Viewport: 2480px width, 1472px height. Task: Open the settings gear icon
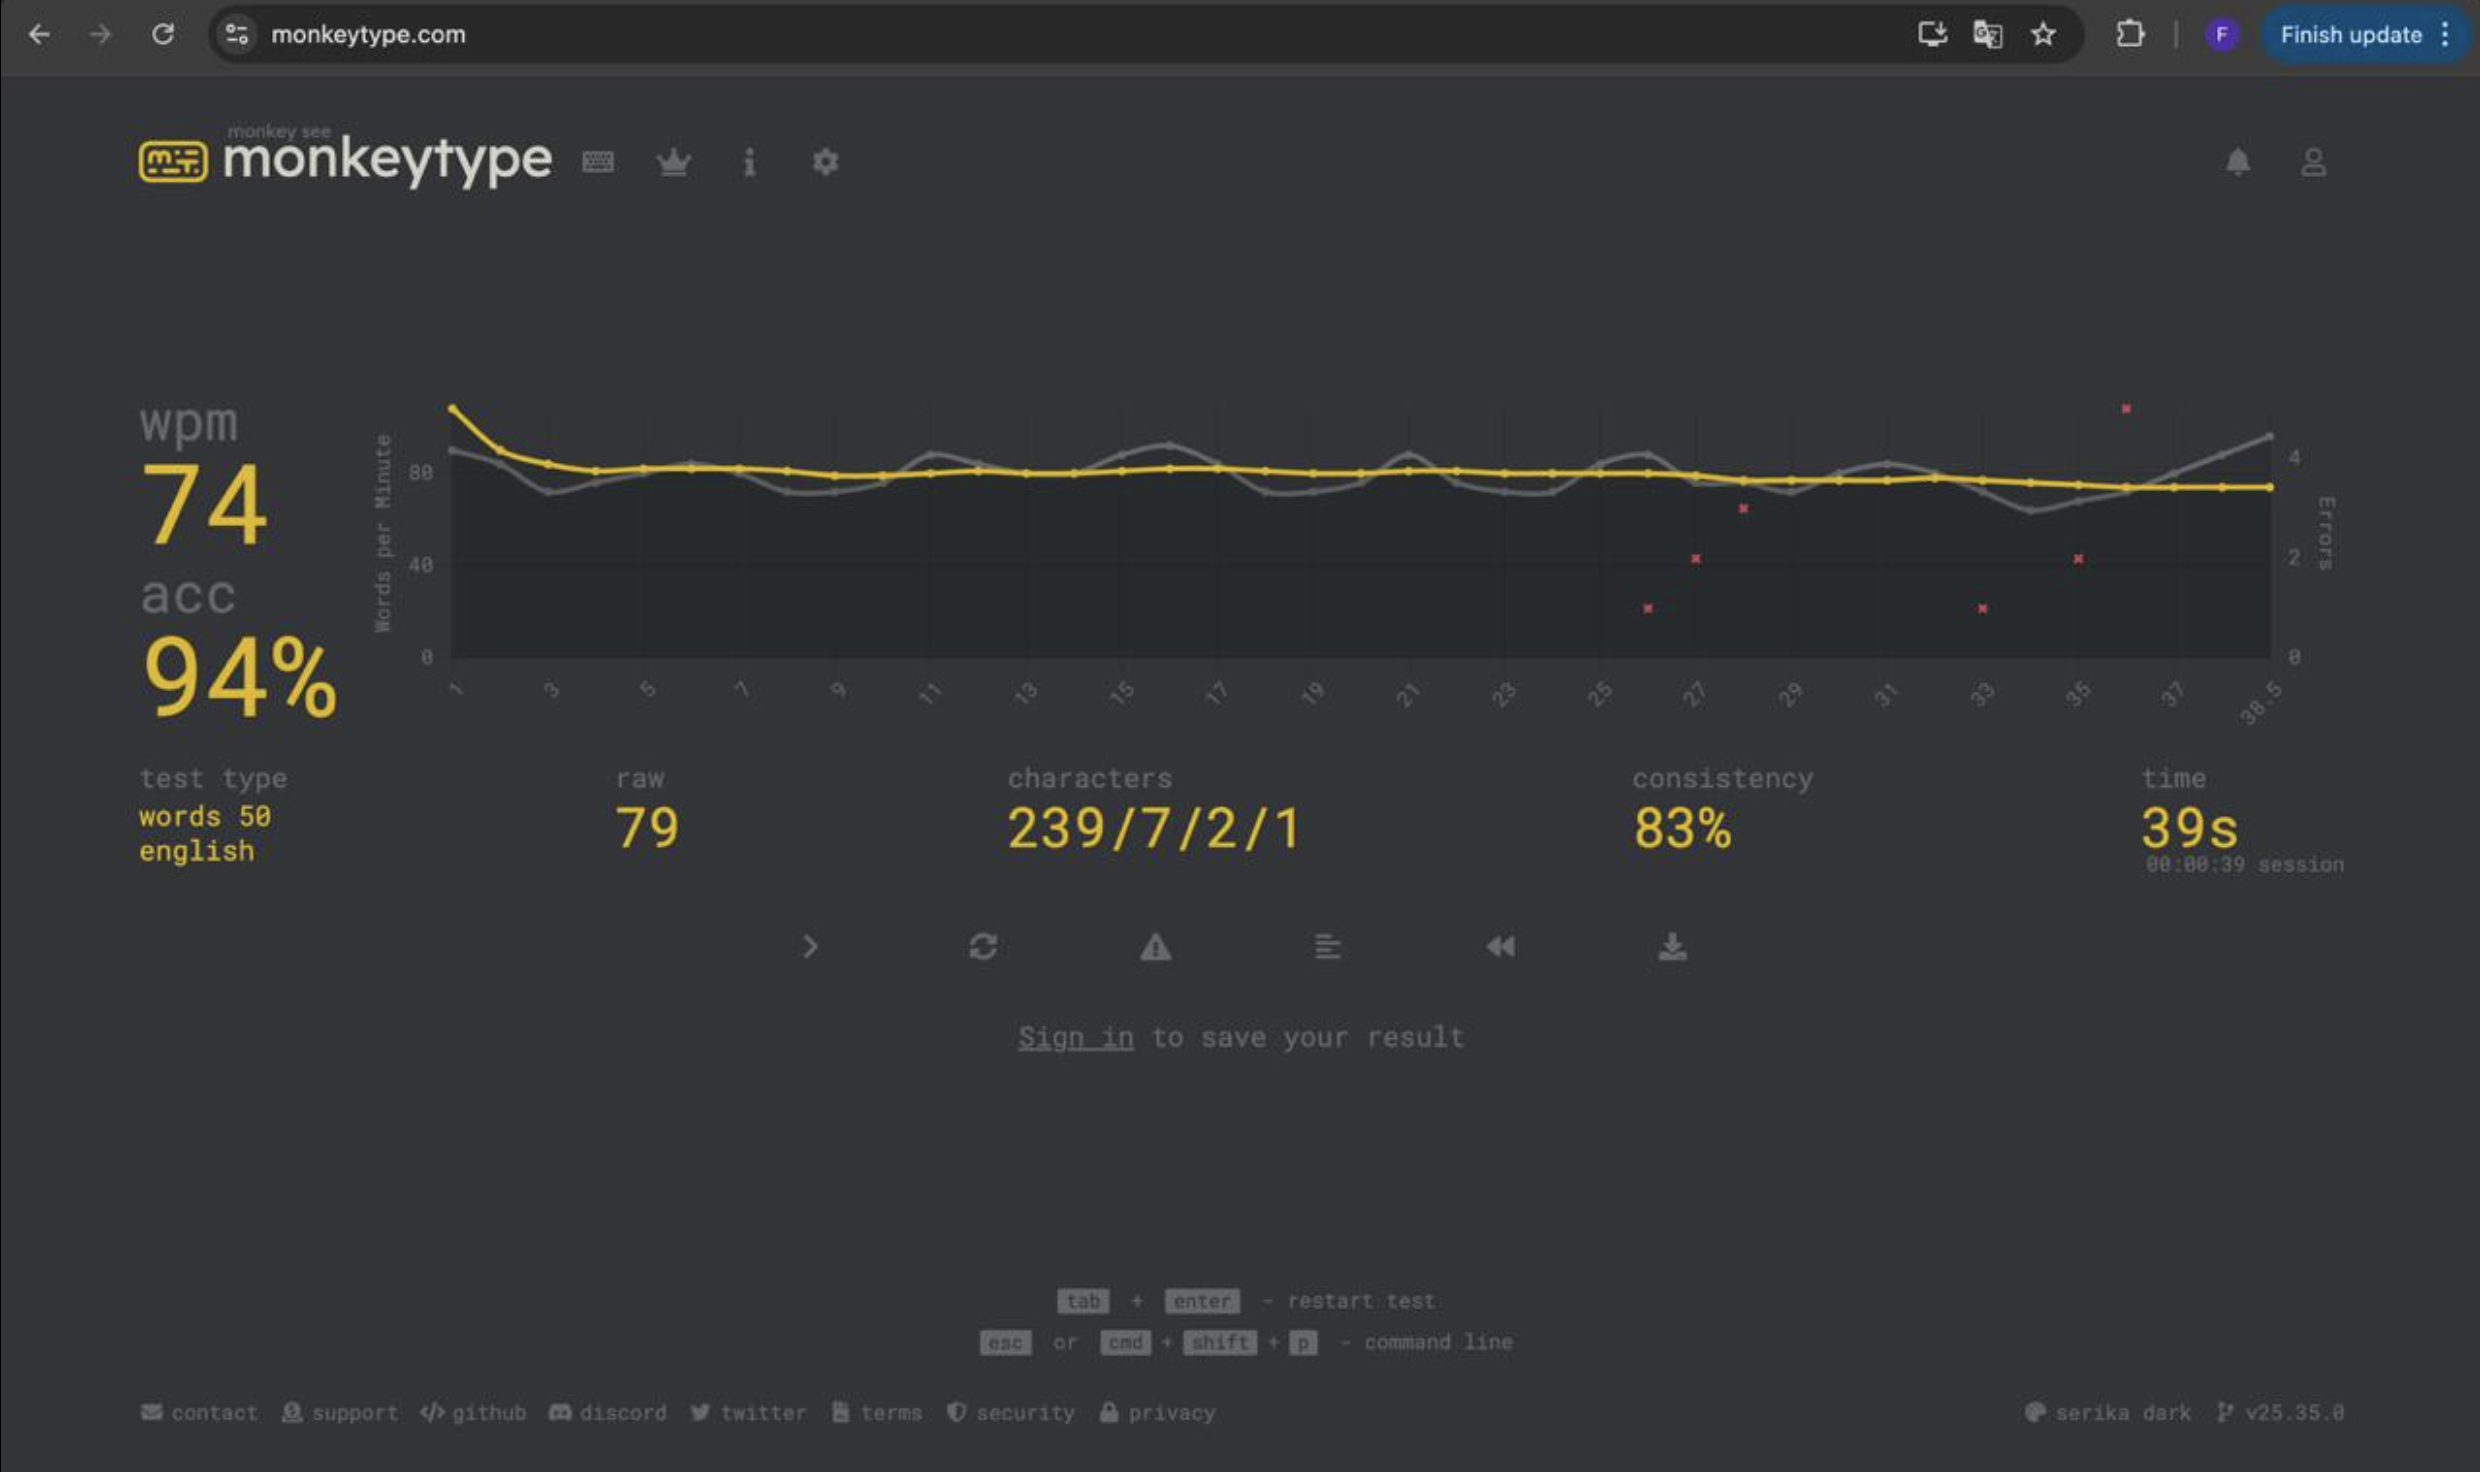pyautogui.click(x=825, y=161)
